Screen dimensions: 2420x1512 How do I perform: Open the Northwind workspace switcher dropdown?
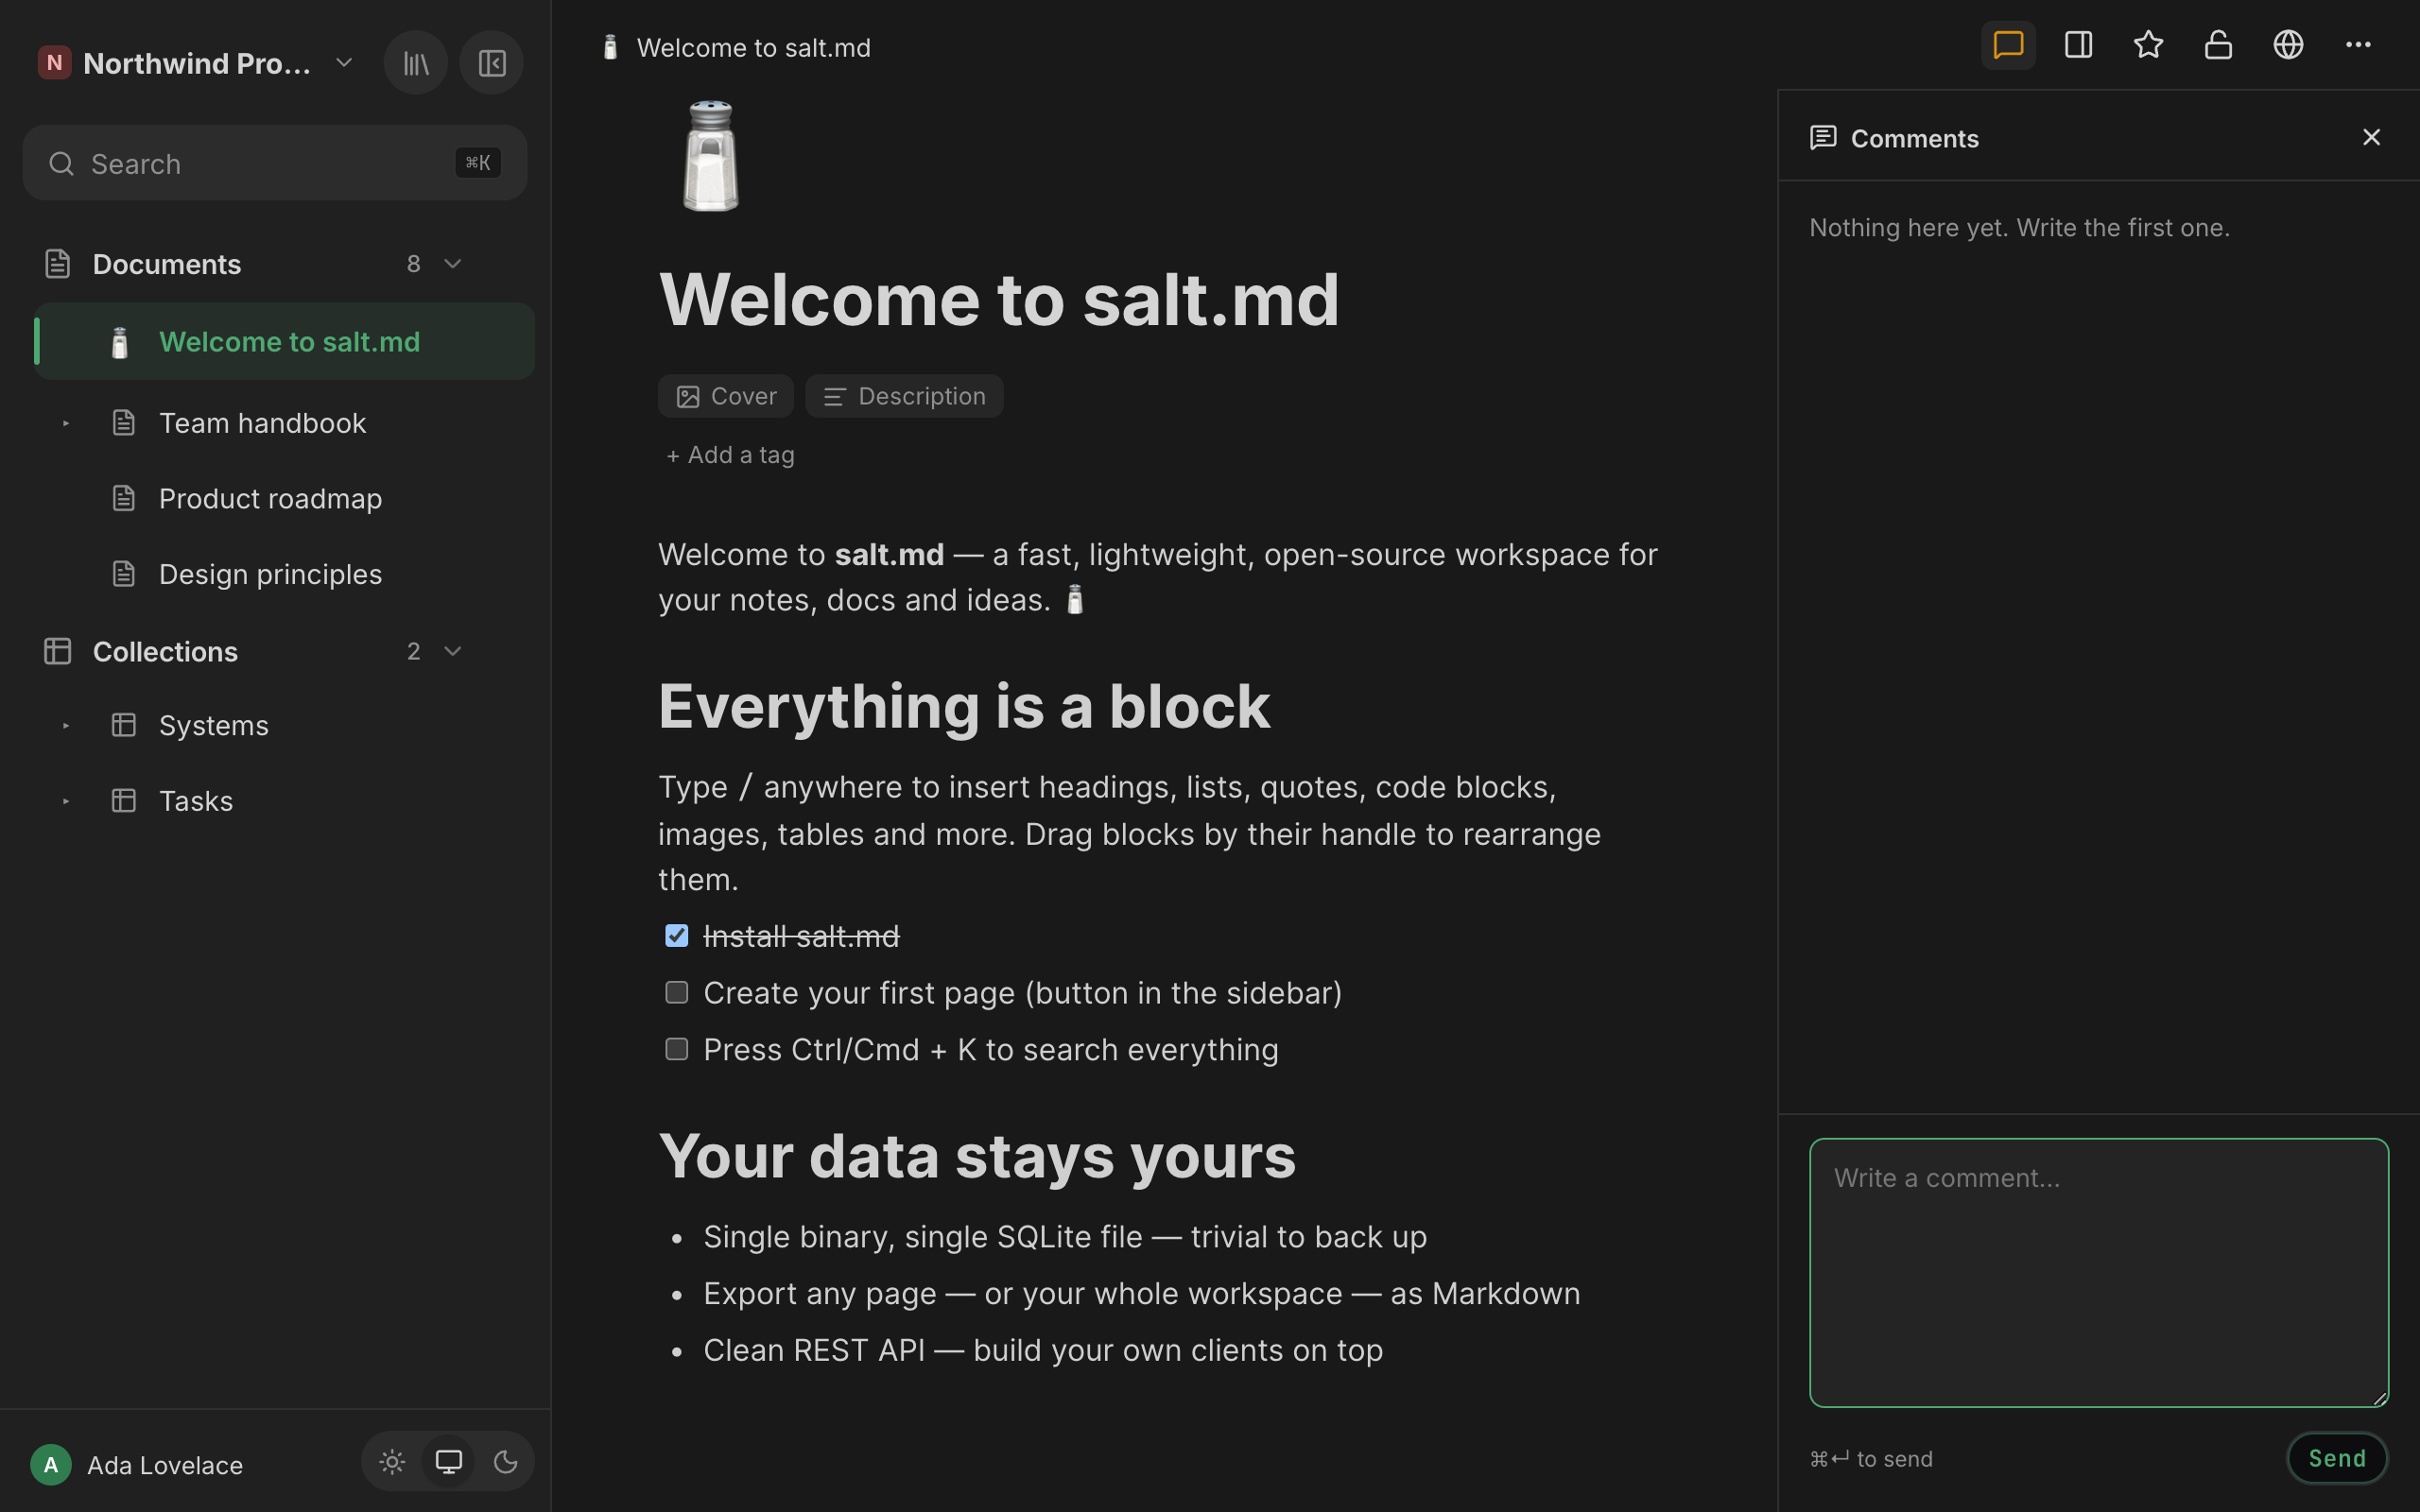click(344, 63)
